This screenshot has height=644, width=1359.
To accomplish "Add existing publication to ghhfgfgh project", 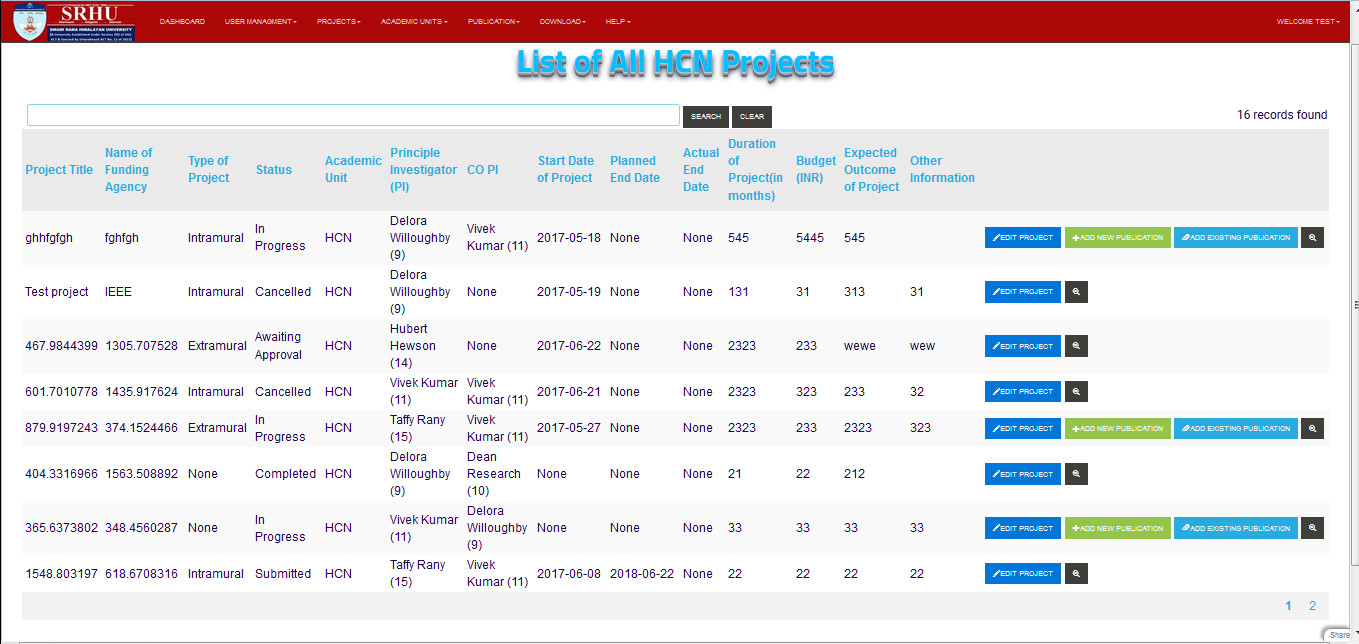I will 1236,238.
